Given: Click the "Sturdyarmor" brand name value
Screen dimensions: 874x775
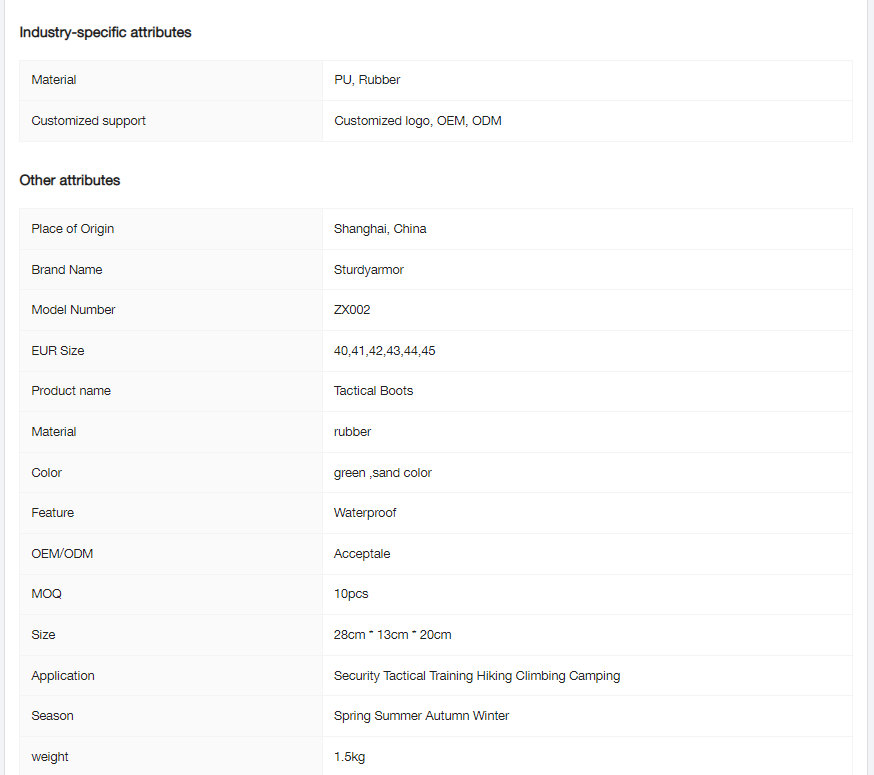Looking at the screenshot, I should point(369,270).
